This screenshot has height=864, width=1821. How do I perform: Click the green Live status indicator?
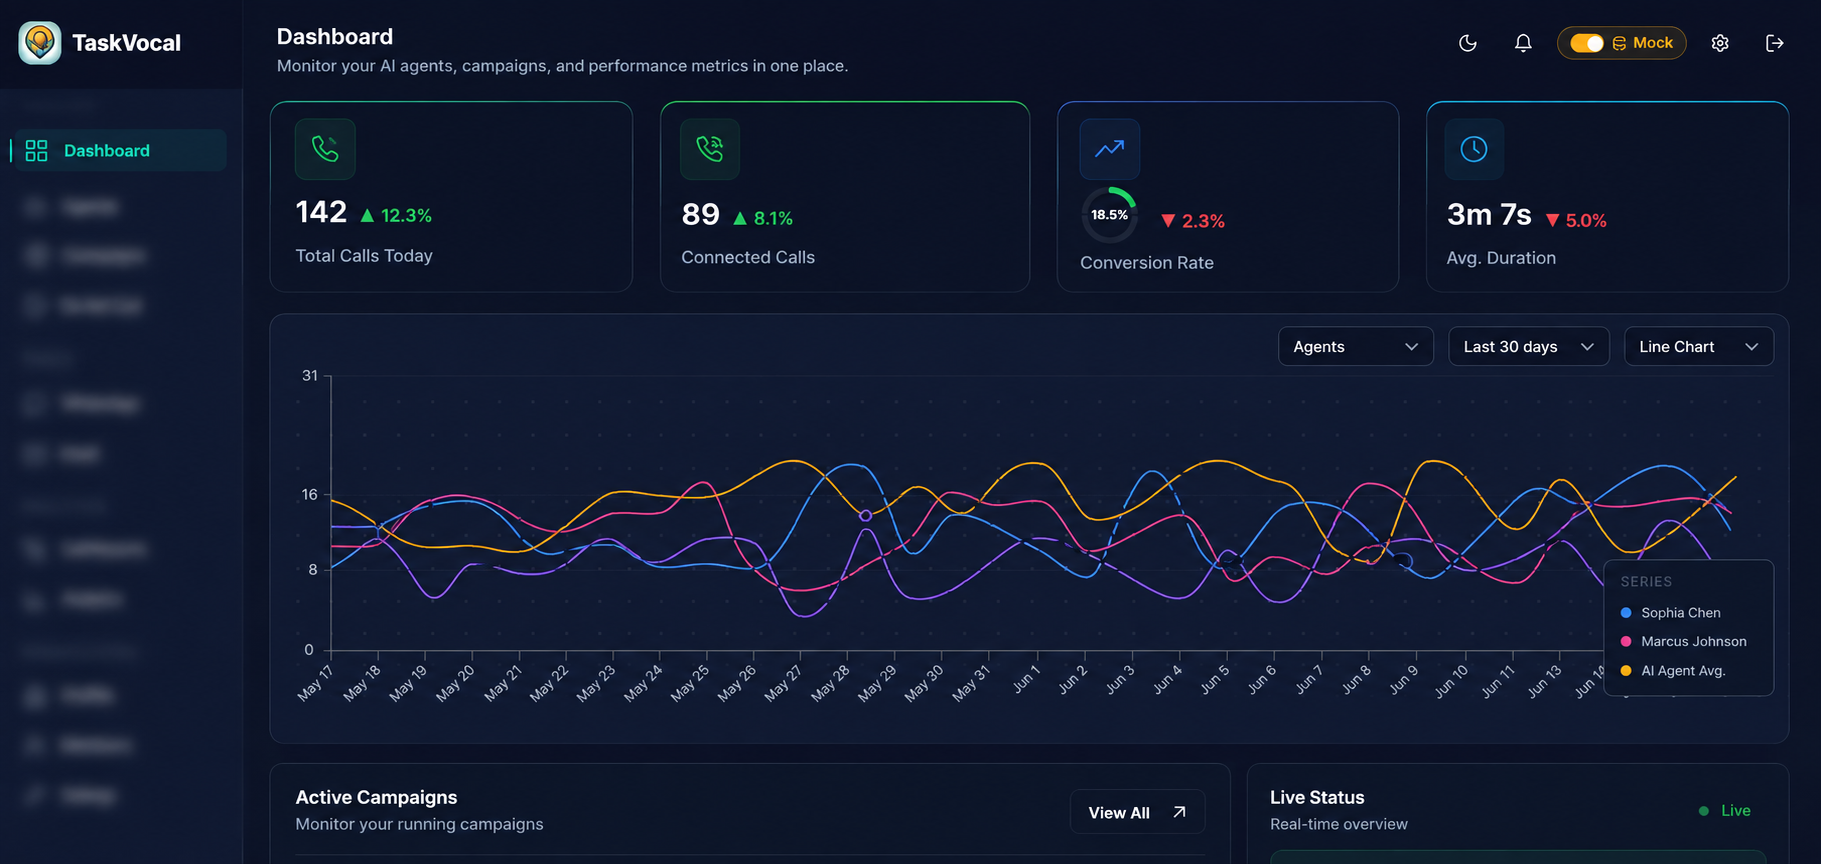1725,810
